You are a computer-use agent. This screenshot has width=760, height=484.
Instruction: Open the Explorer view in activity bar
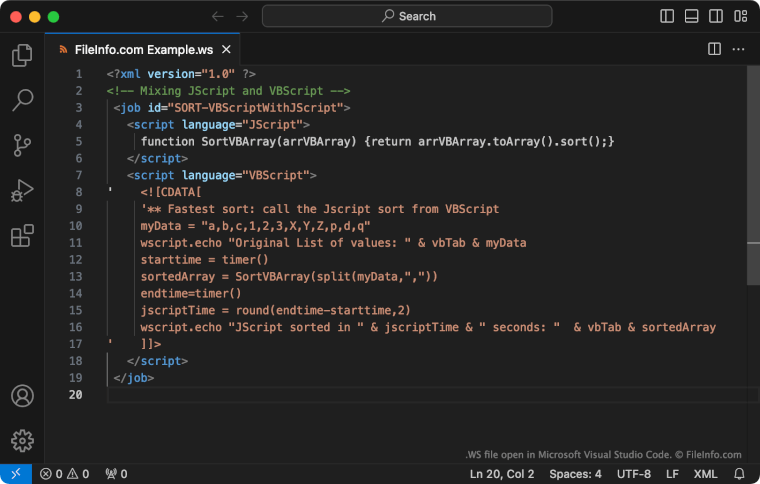[x=22, y=56]
